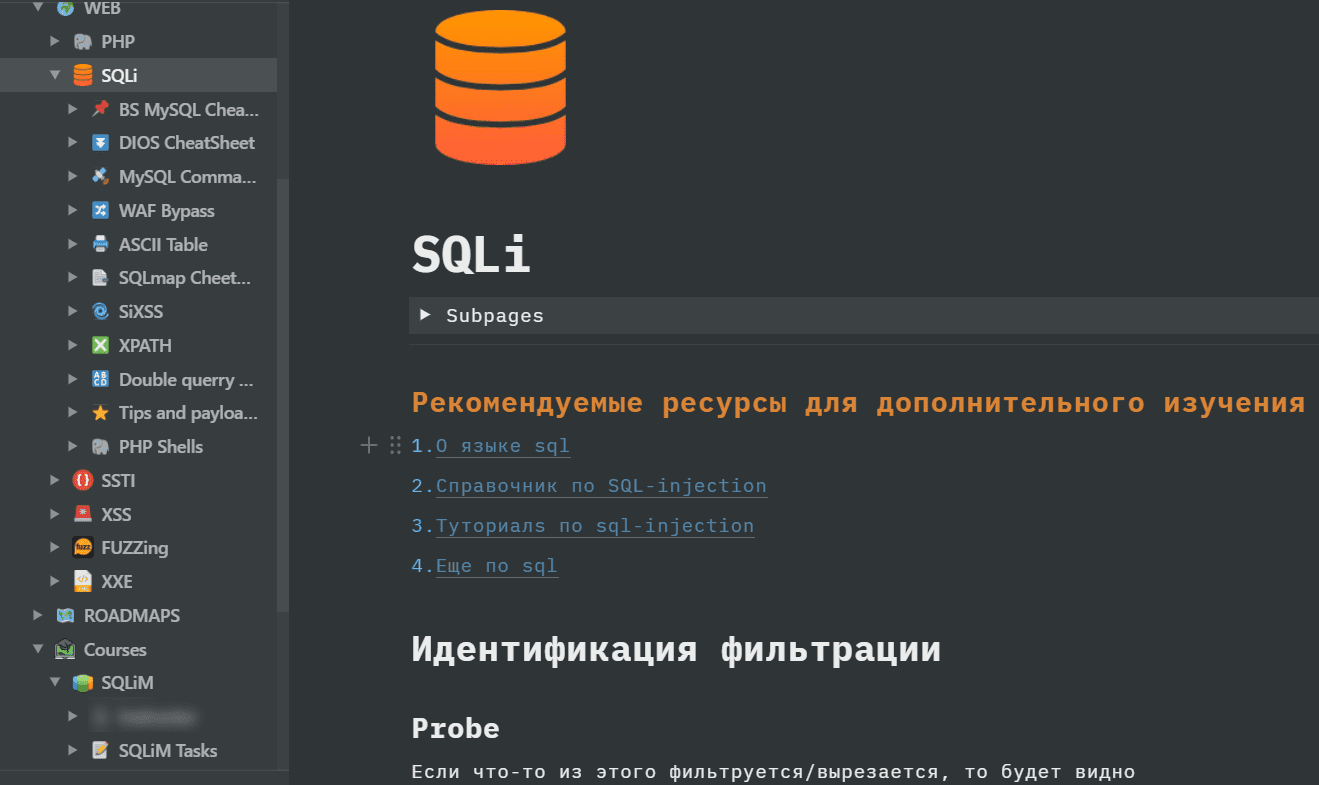Click the notepad icon of SQLiM Tasks
The height and width of the screenshot is (785, 1319).
click(x=100, y=751)
